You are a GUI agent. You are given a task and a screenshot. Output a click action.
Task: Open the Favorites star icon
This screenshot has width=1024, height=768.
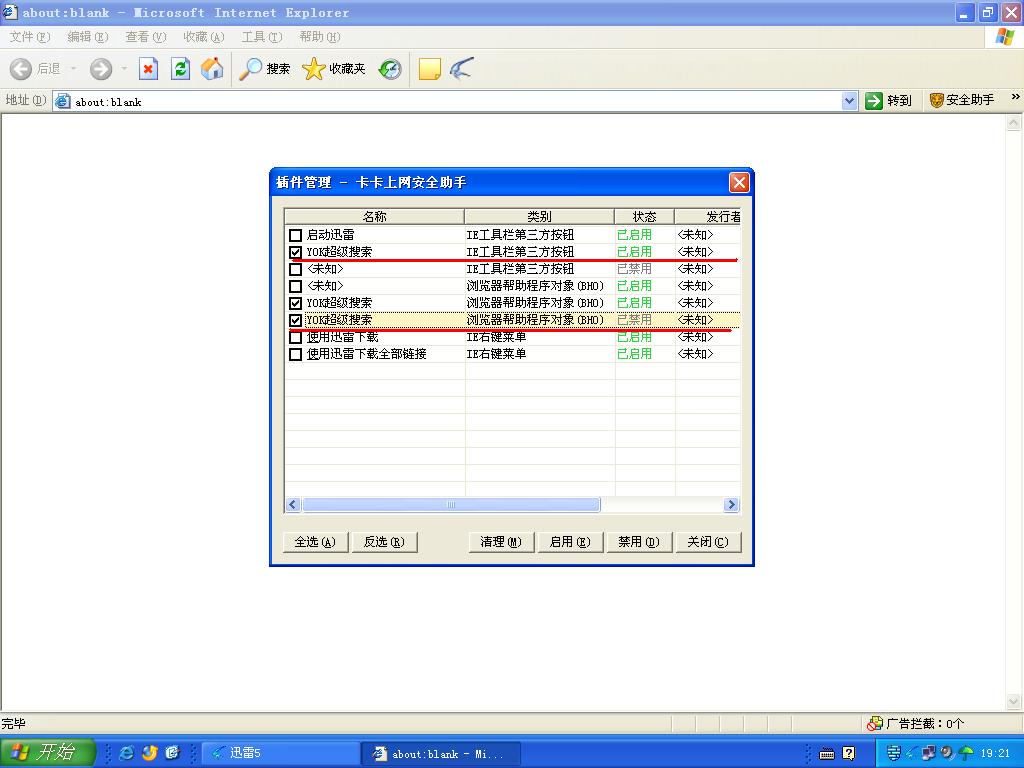click(313, 69)
